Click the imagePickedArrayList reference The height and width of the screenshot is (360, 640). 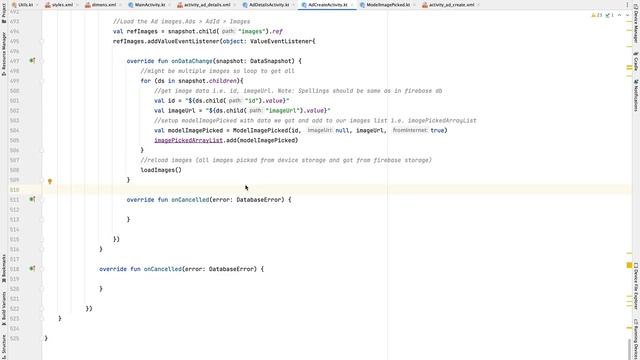click(188, 140)
